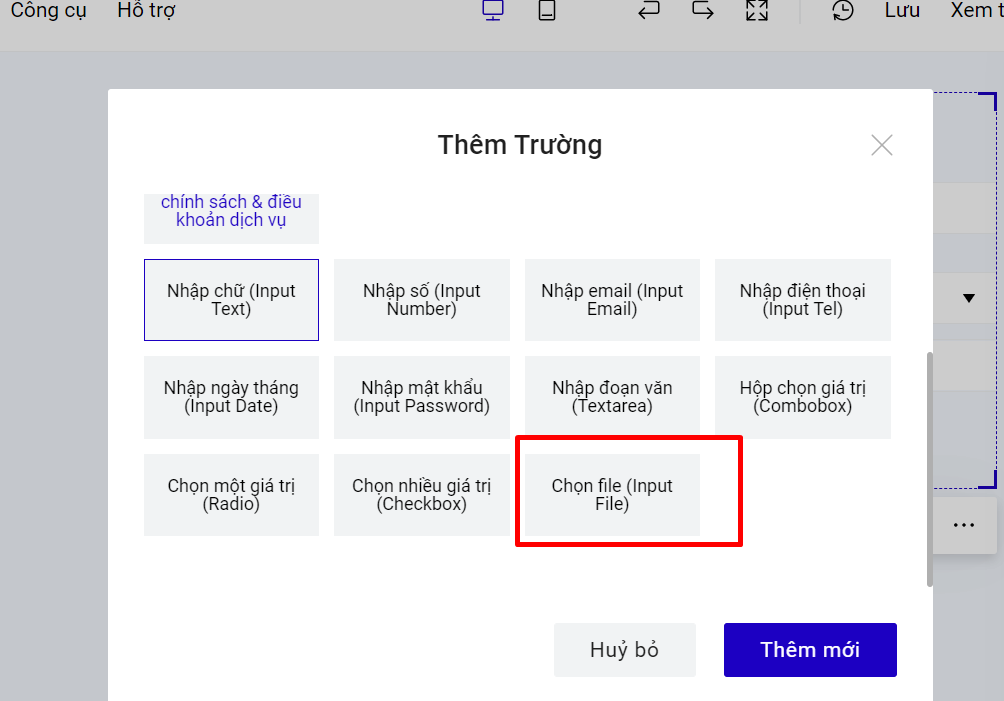Click the Huỷ bỏ cancel button

625,650
